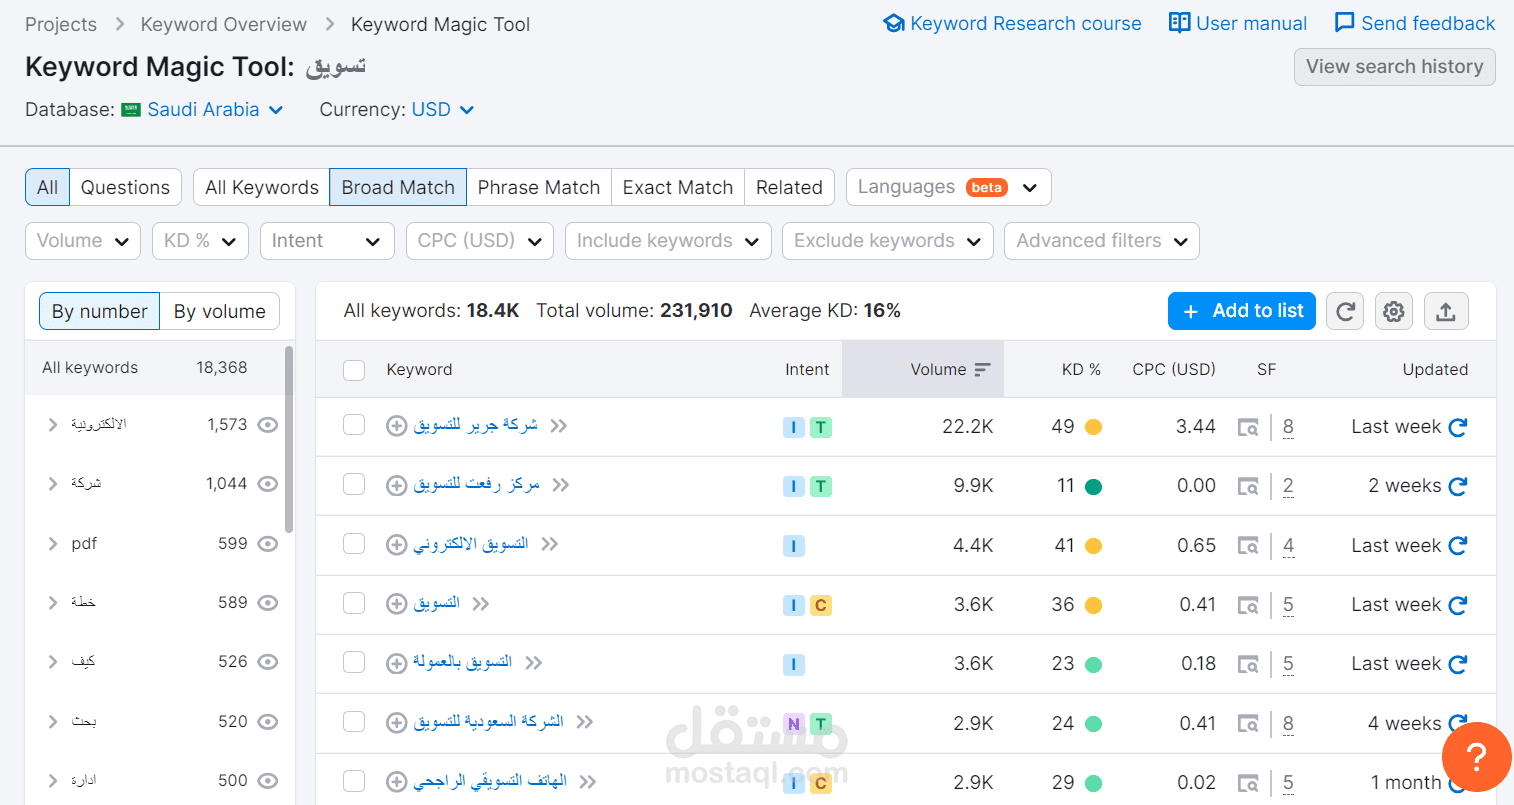Click the keyword groups panel scrollbar
This screenshot has height=805, width=1514.
point(289,440)
